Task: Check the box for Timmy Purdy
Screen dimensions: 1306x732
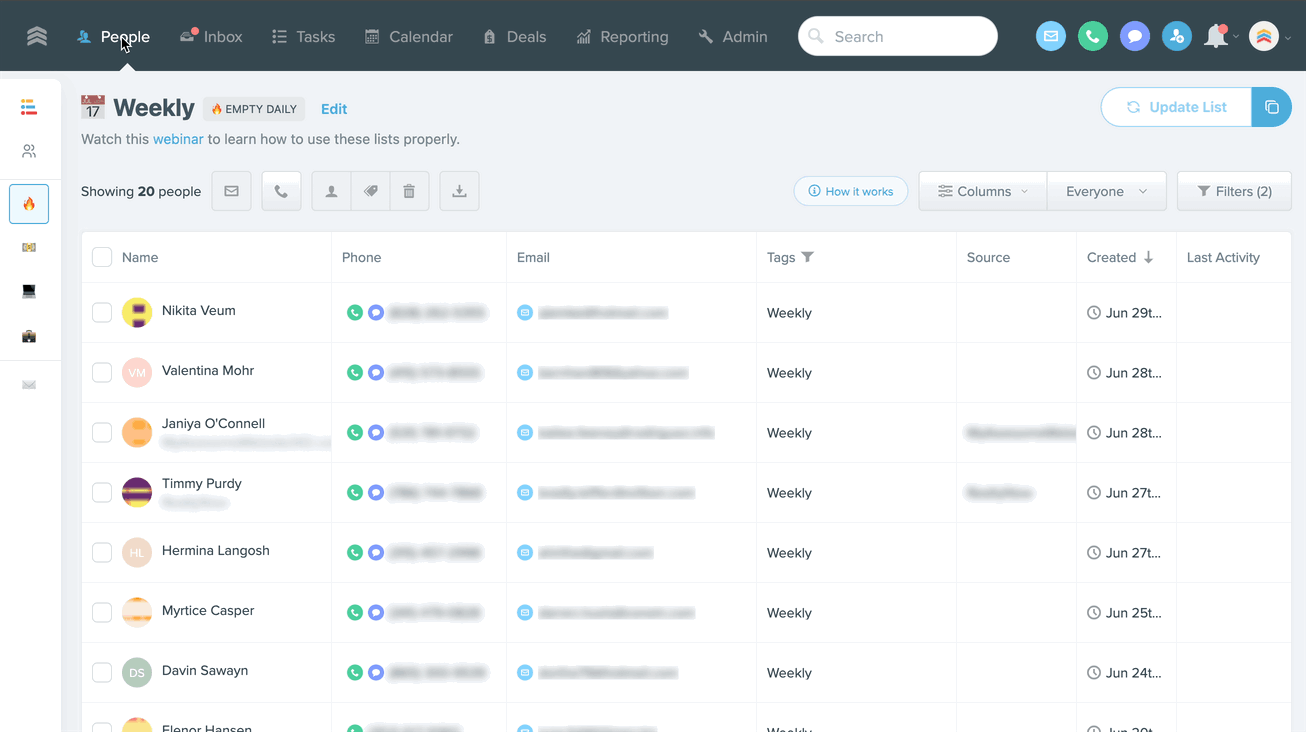Action: [102, 493]
